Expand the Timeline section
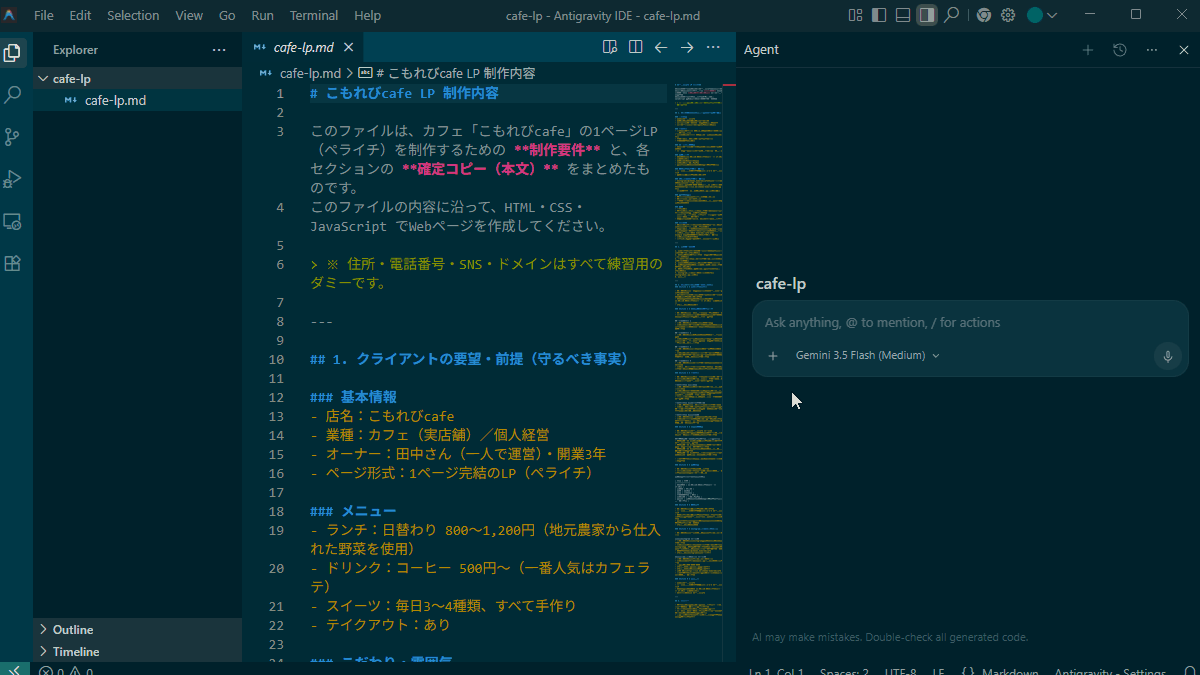1200x675 pixels. pyautogui.click(x=137, y=651)
